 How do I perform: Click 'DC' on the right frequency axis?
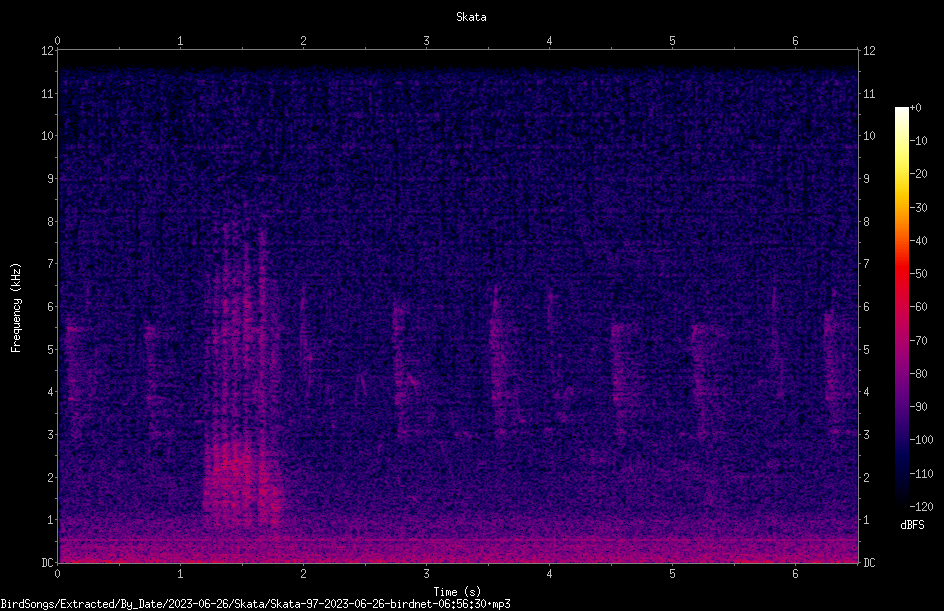coord(869,563)
